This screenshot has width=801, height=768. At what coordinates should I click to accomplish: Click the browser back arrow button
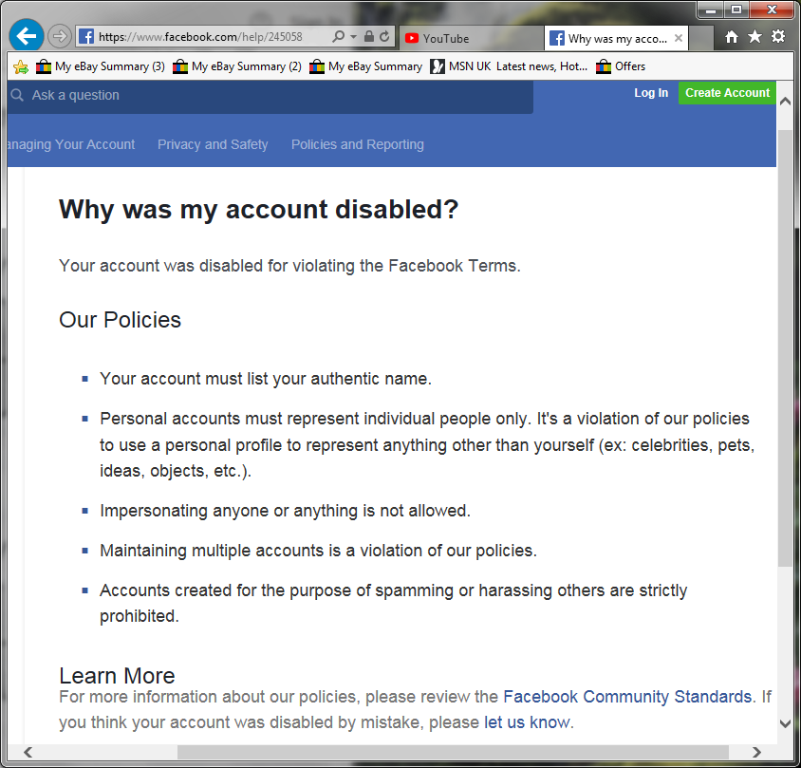click(26, 36)
